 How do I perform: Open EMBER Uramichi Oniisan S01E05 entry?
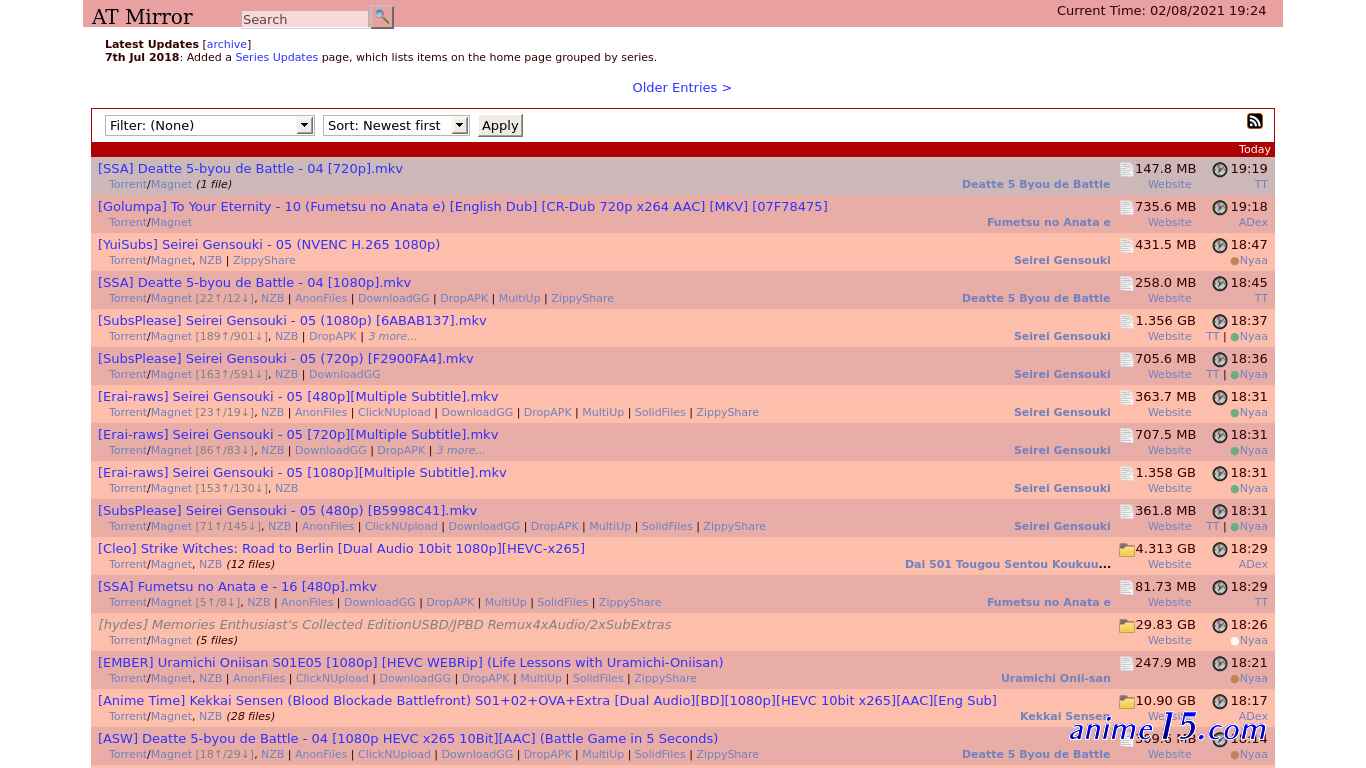(x=410, y=662)
